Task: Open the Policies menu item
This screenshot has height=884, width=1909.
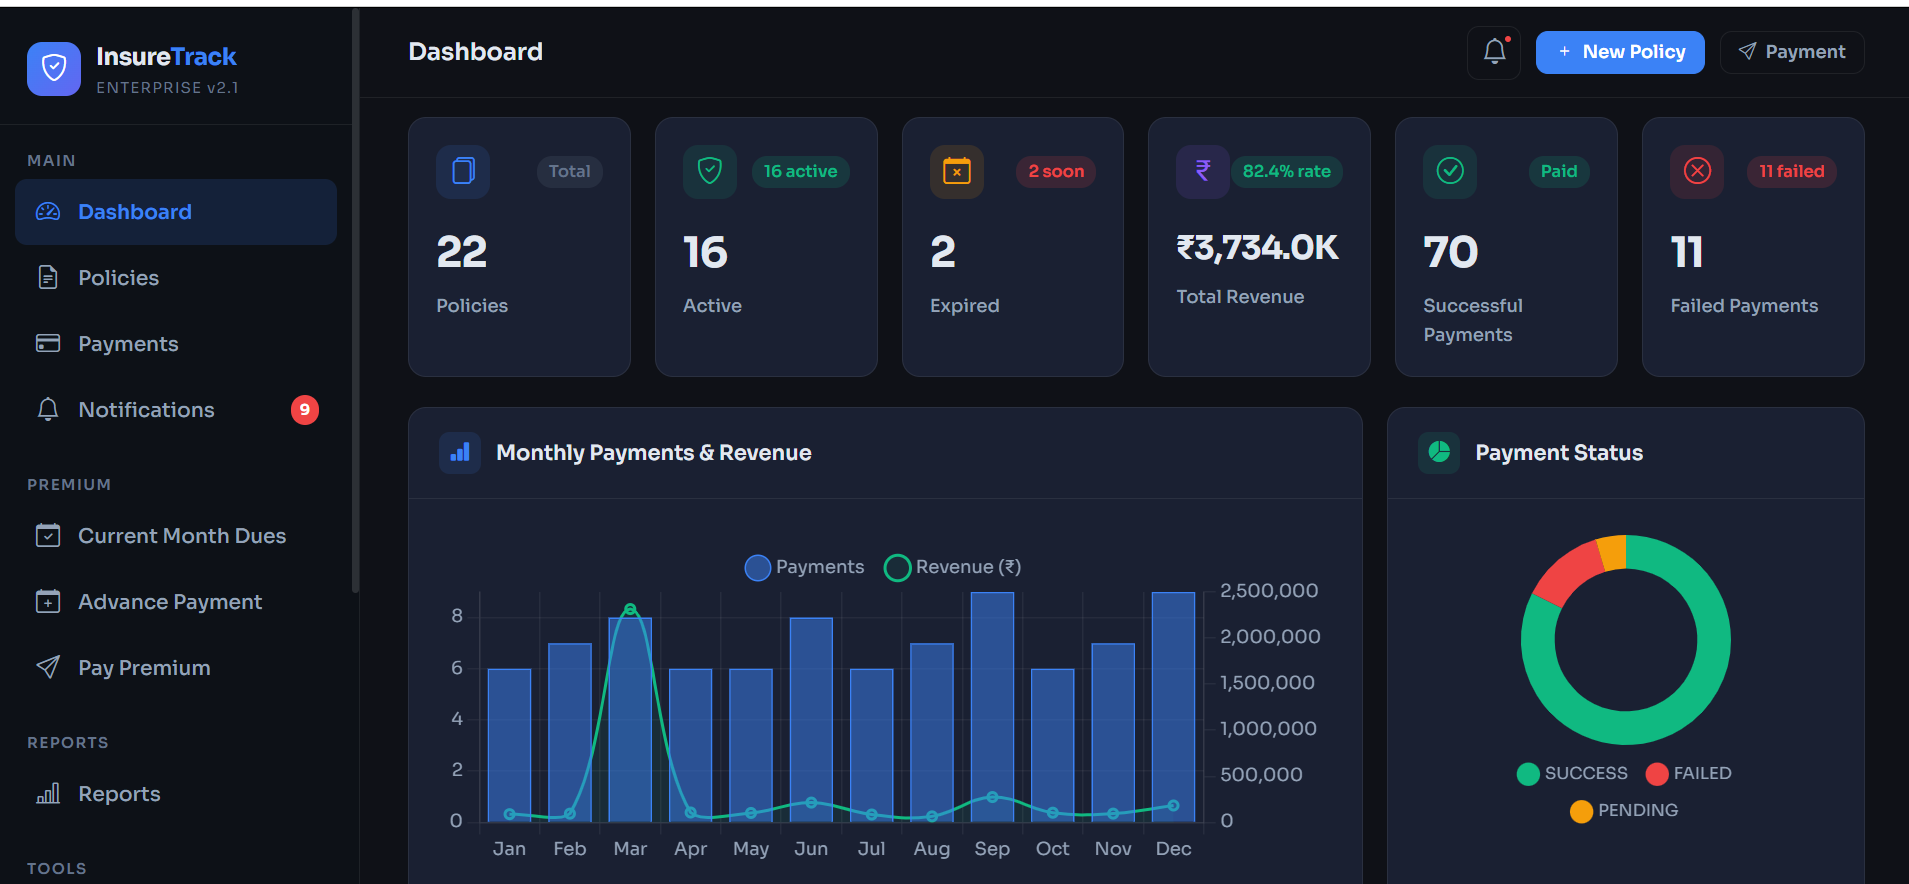Action: click(118, 278)
